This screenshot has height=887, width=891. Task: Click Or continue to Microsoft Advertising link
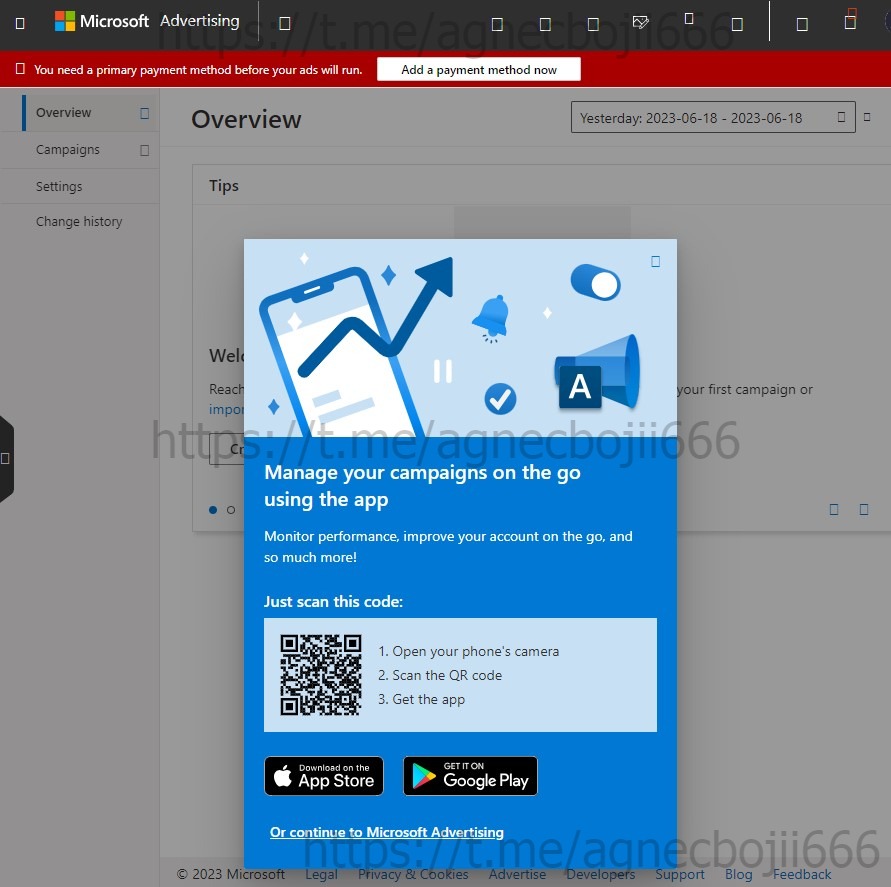pos(386,832)
